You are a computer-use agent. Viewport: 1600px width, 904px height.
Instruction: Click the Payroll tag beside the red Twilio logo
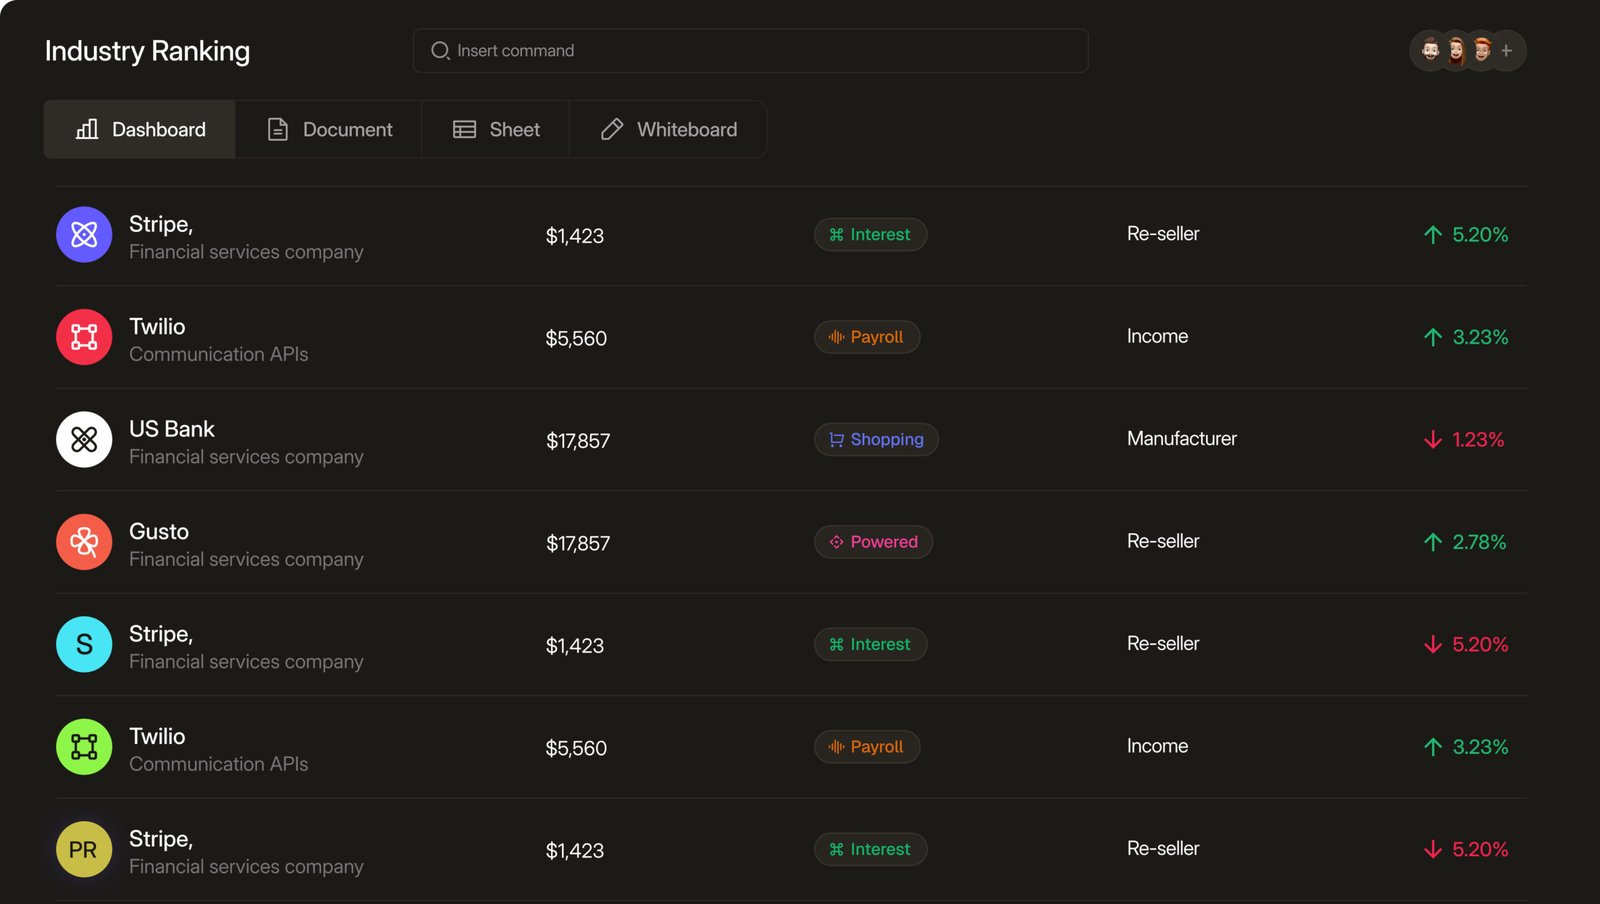click(867, 337)
